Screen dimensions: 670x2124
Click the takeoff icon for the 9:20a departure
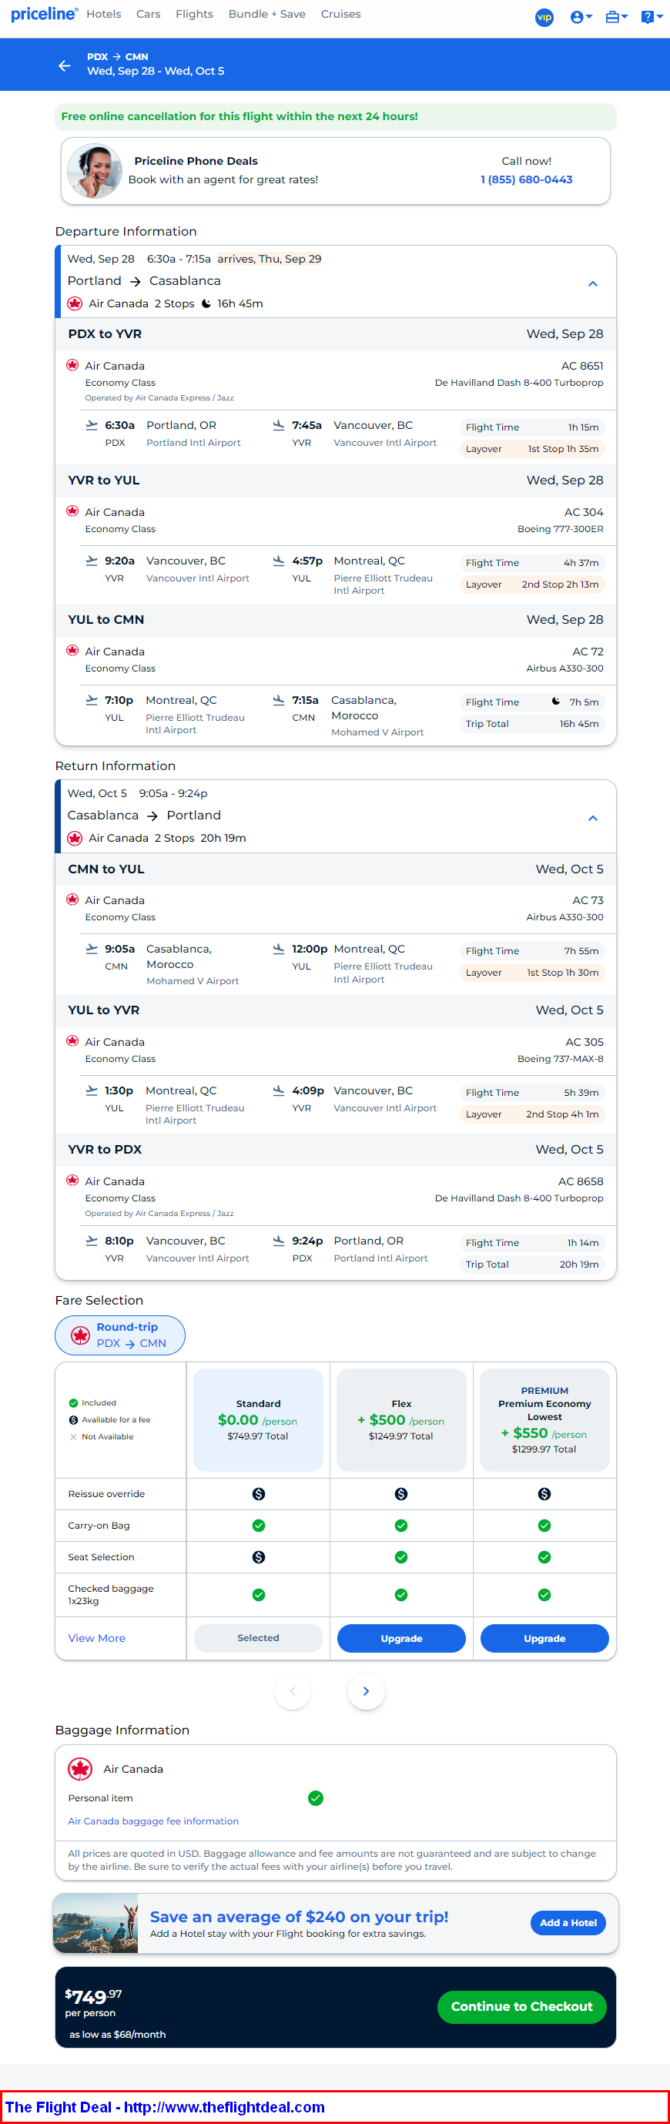[92, 561]
